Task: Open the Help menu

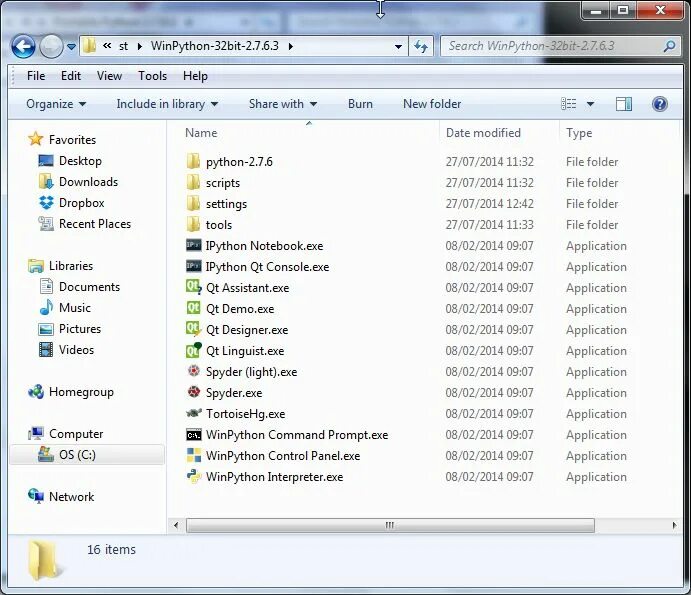Action: click(x=195, y=76)
